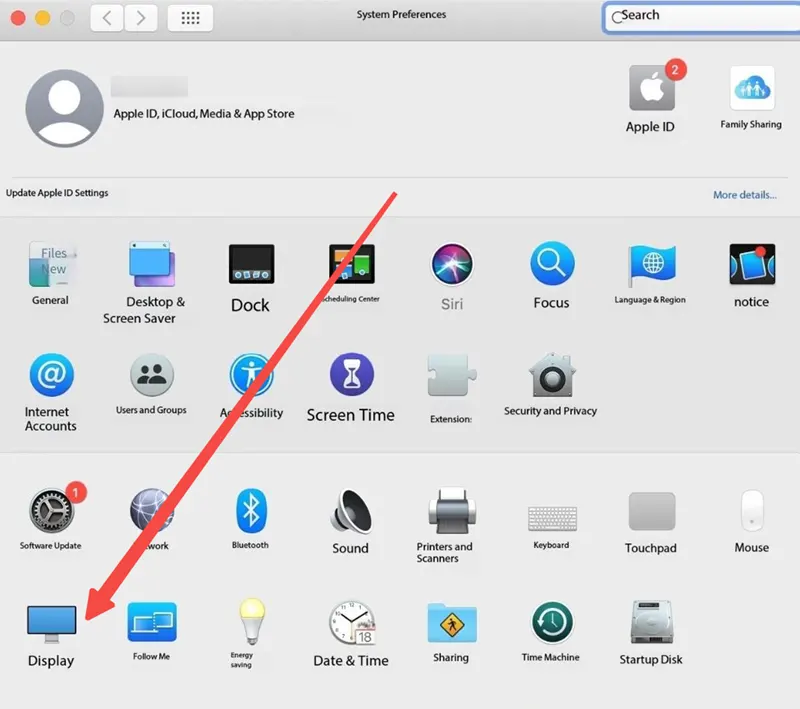800x709 pixels.
Task: Click the back navigation arrow
Action: coord(107,17)
